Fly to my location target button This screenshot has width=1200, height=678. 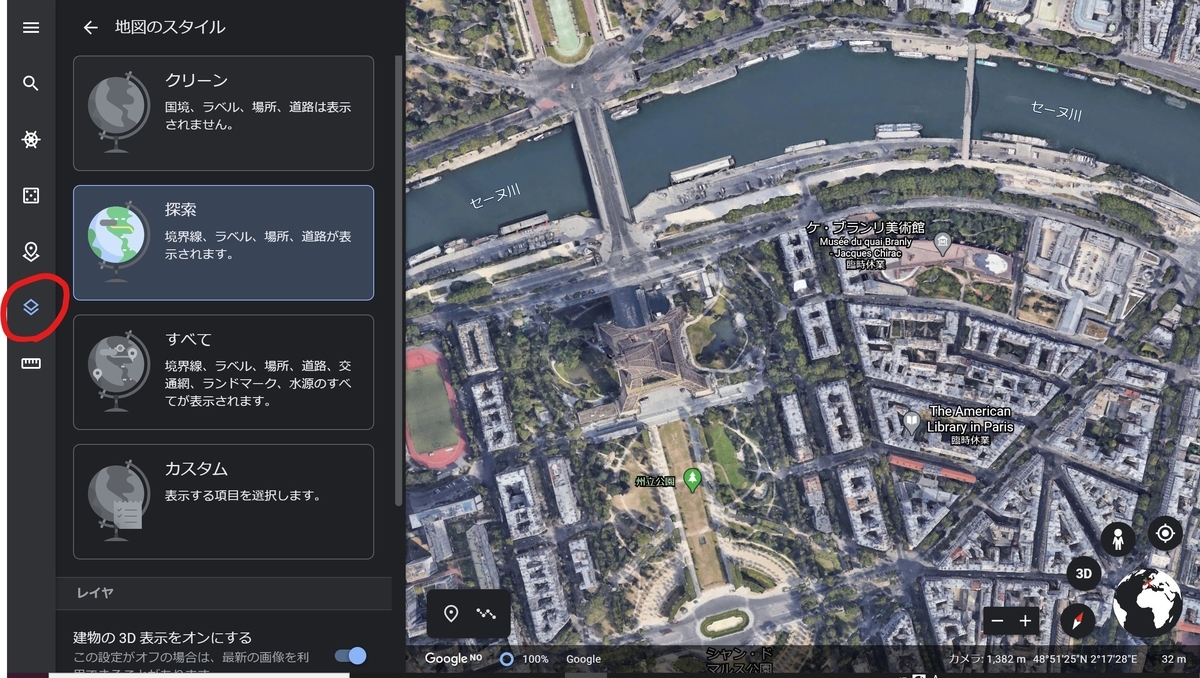[1165, 532]
